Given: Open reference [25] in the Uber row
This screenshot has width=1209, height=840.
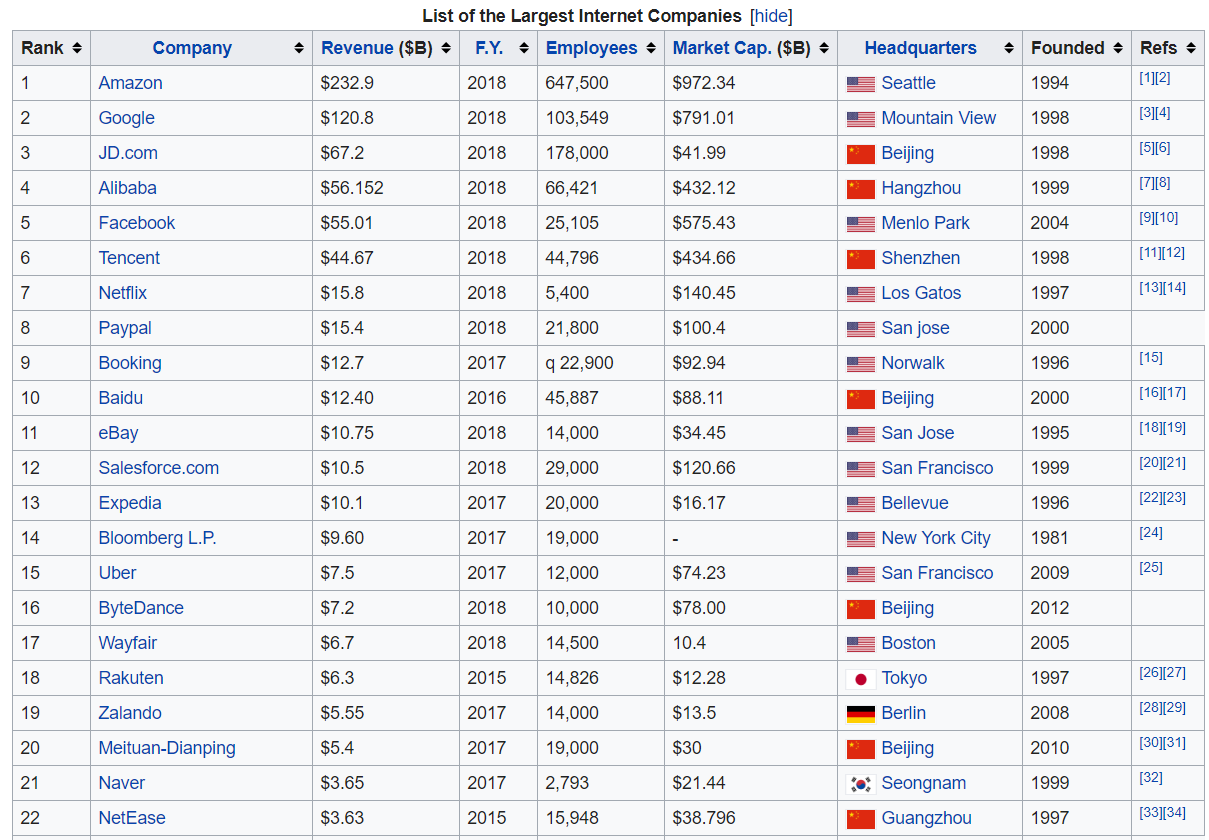Looking at the screenshot, I should [x=1151, y=568].
